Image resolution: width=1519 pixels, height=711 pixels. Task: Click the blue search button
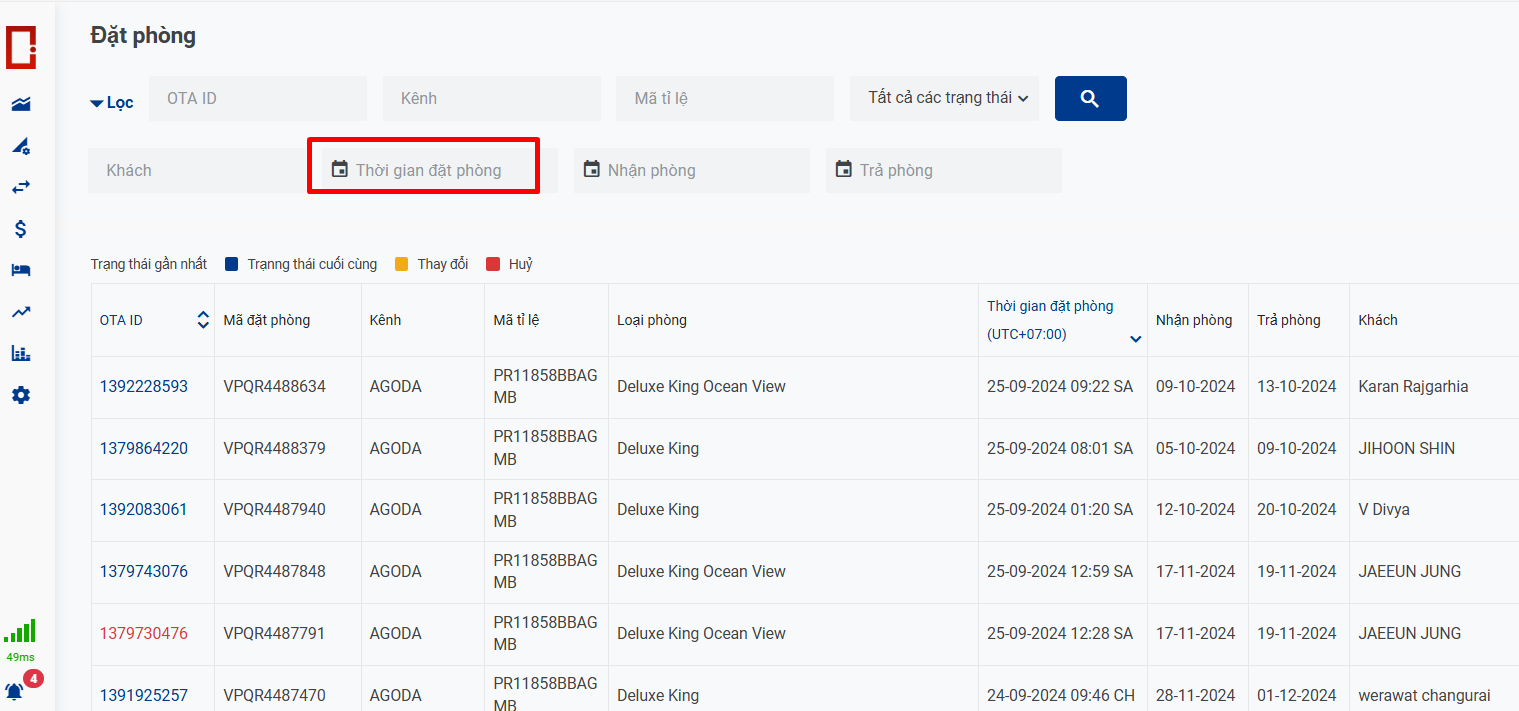[x=1090, y=99]
